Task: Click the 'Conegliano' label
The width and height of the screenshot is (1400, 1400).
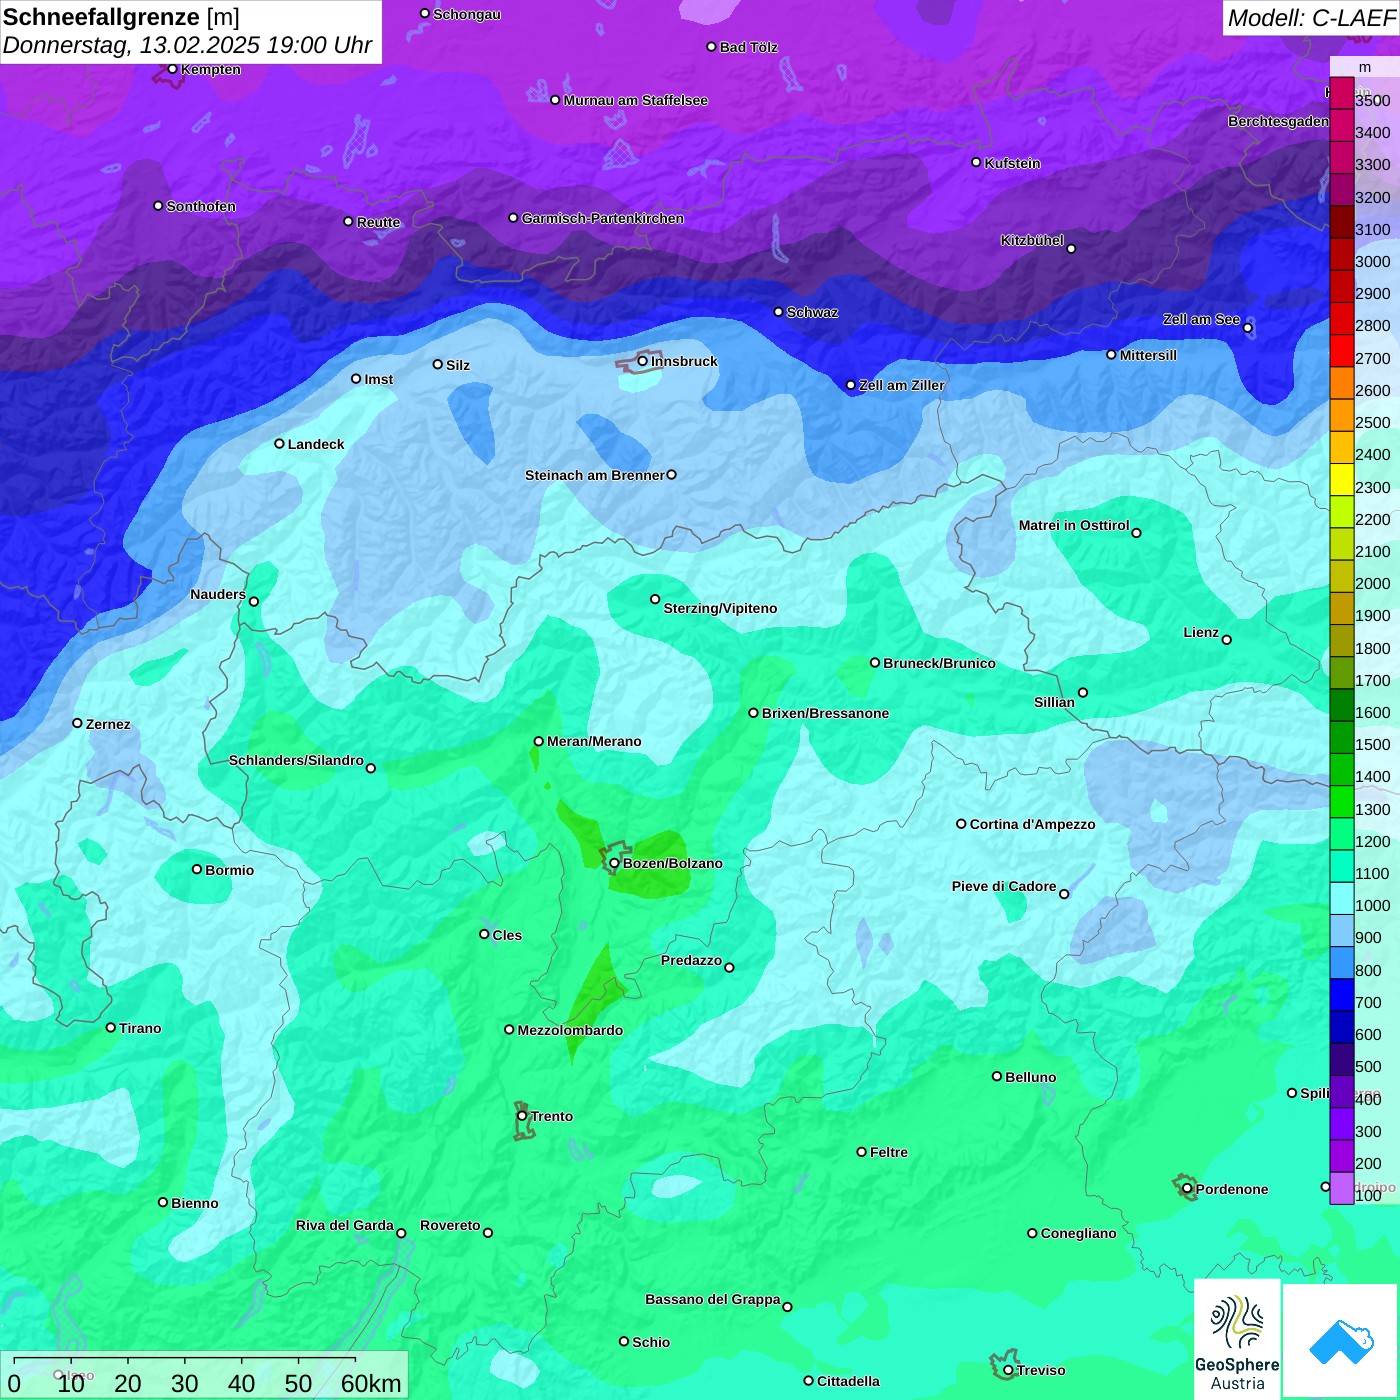Action: [1078, 1233]
